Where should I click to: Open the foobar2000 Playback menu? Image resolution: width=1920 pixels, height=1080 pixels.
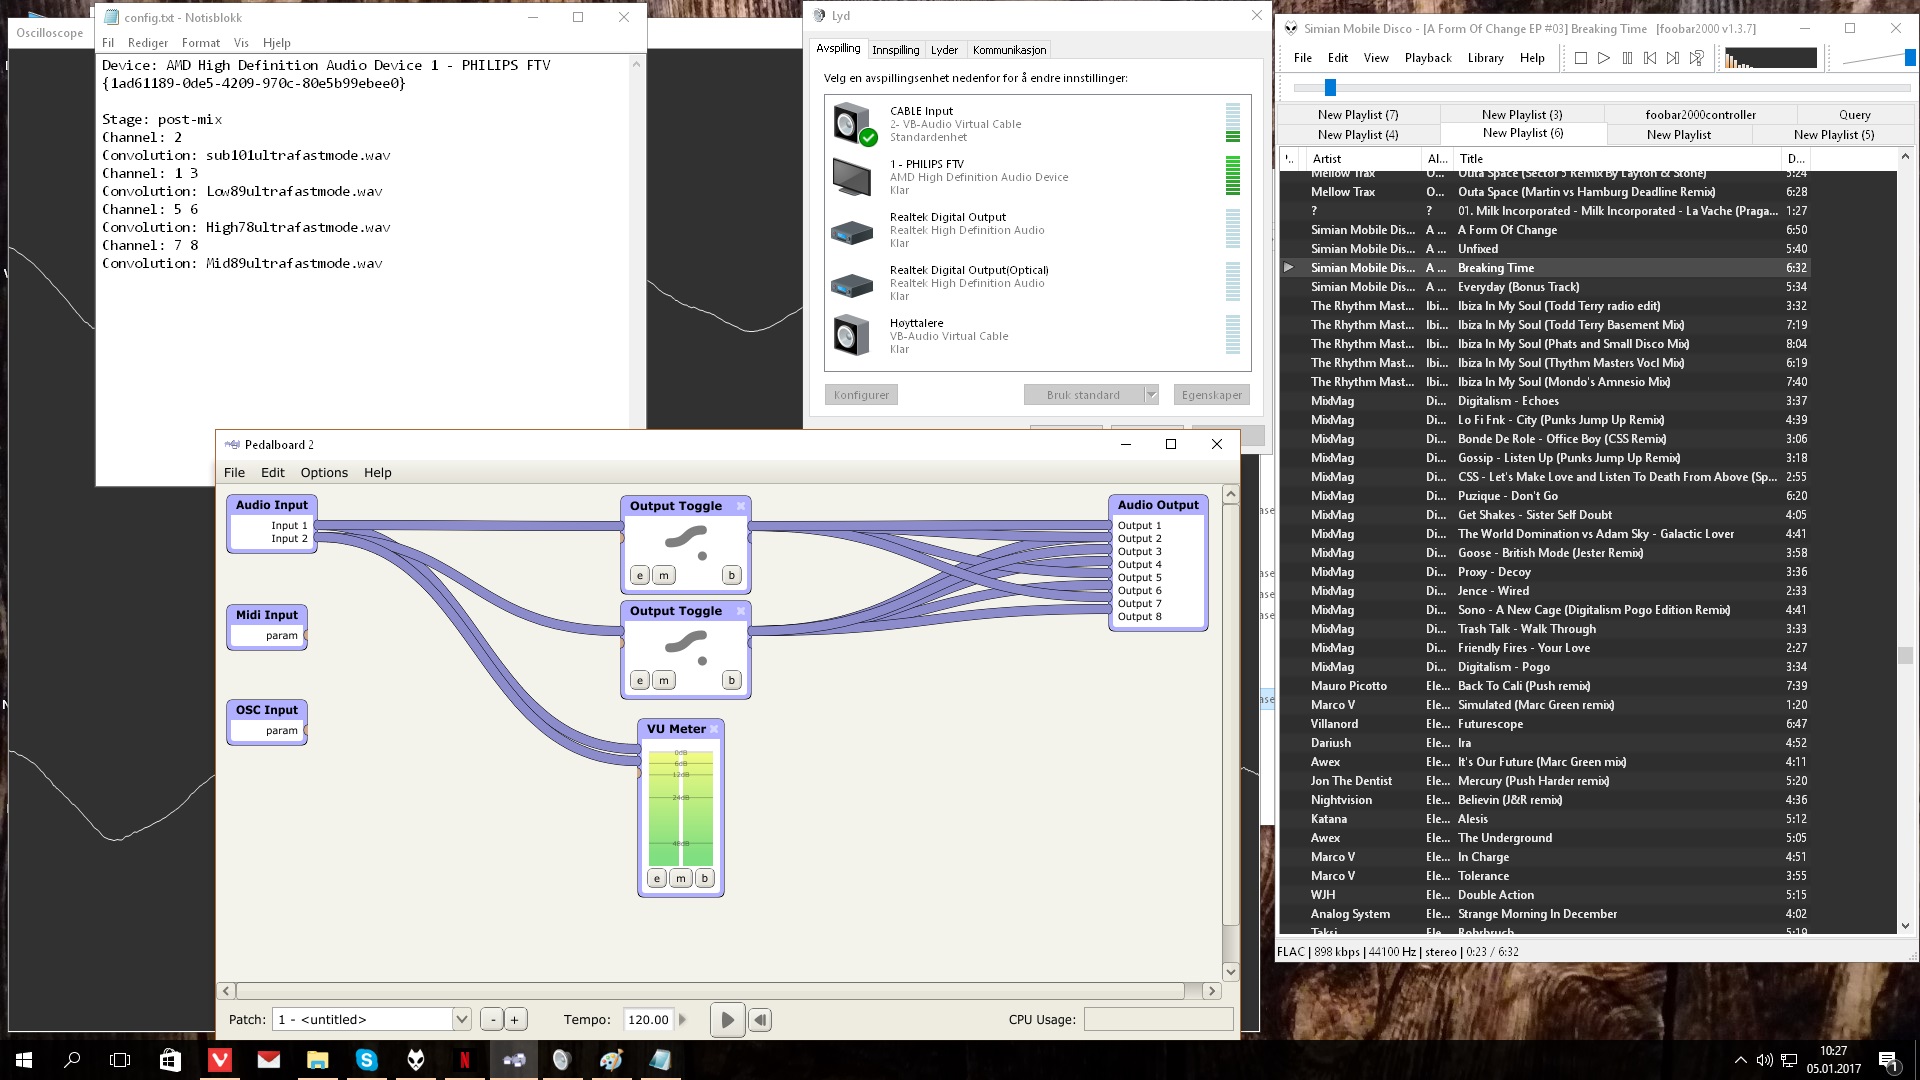1427,58
